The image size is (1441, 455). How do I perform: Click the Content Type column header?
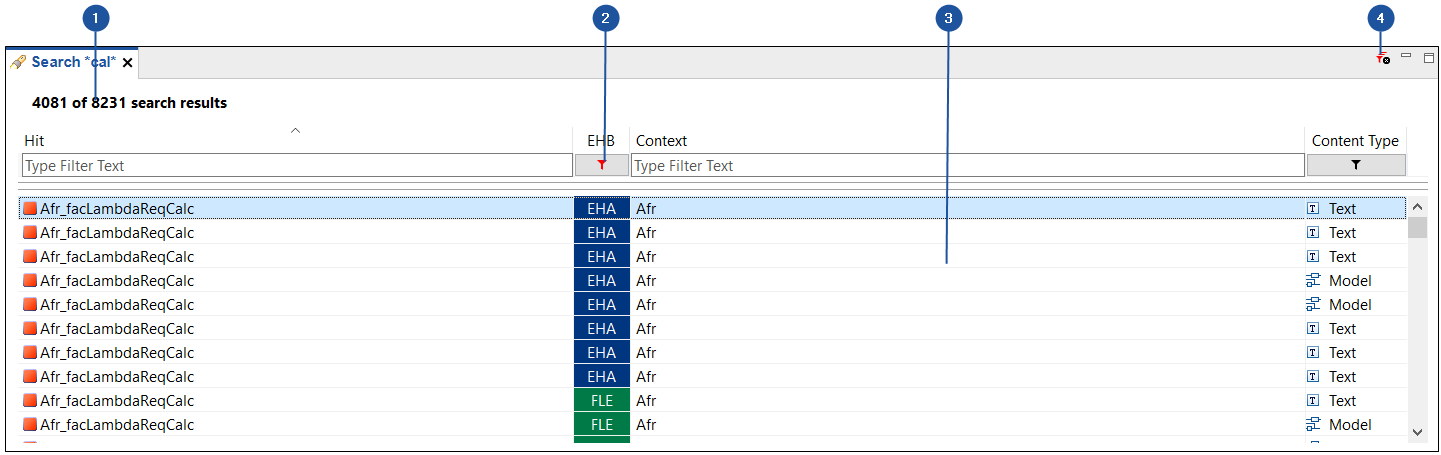click(1355, 141)
